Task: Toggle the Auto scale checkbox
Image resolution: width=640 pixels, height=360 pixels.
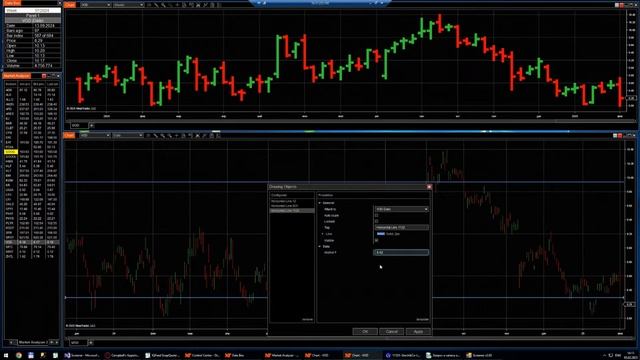Action: tap(376, 215)
